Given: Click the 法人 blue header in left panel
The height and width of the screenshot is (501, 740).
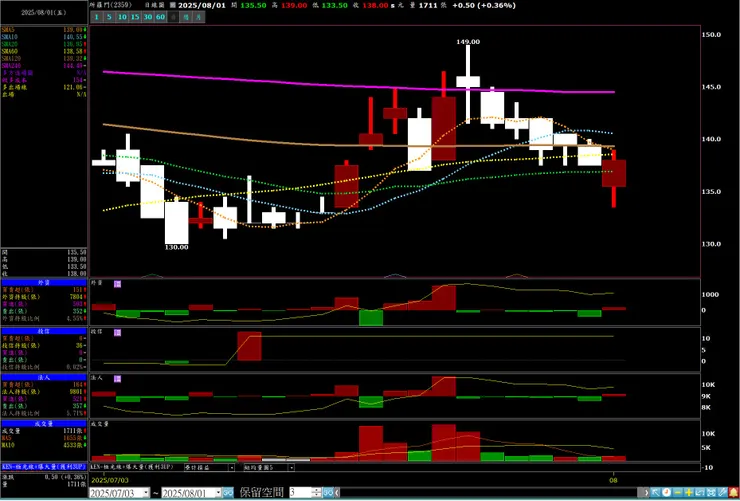Looking at the screenshot, I should pyautogui.click(x=44, y=377).
